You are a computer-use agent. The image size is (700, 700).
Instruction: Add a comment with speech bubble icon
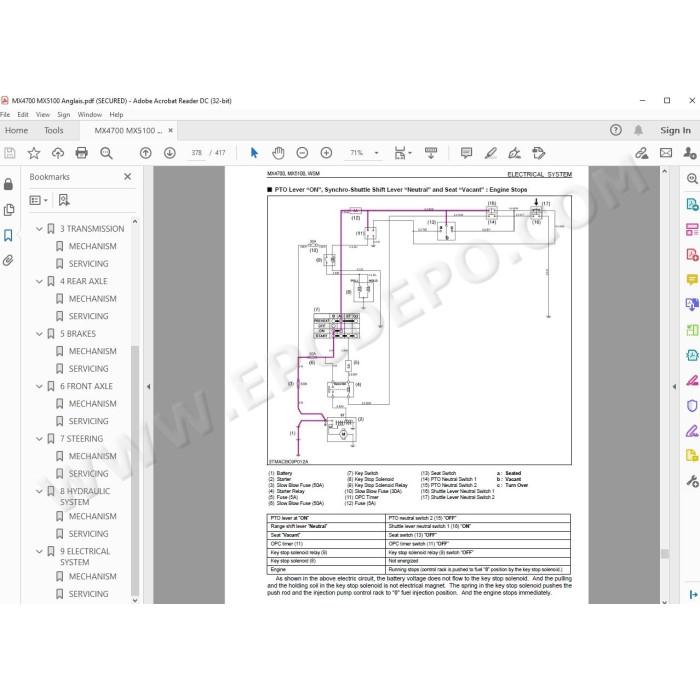coord(467,153)
